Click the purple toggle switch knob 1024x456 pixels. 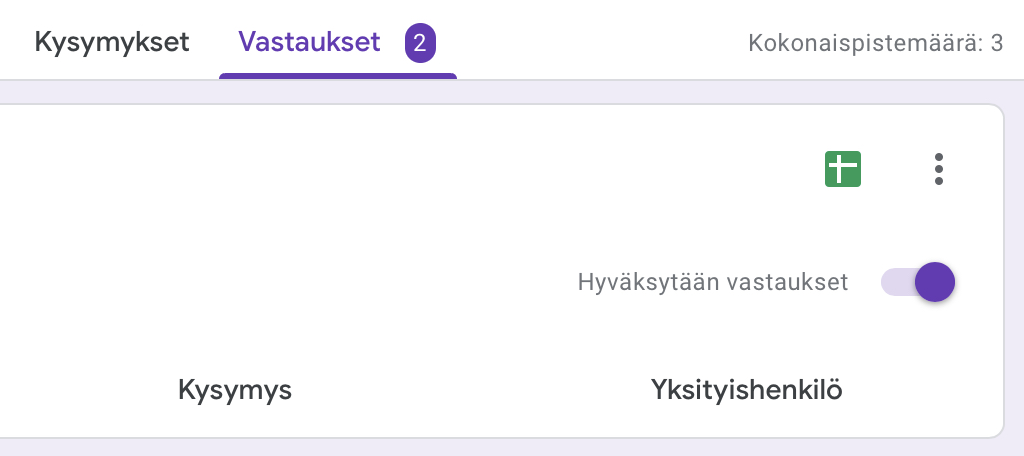pos(934,282)
